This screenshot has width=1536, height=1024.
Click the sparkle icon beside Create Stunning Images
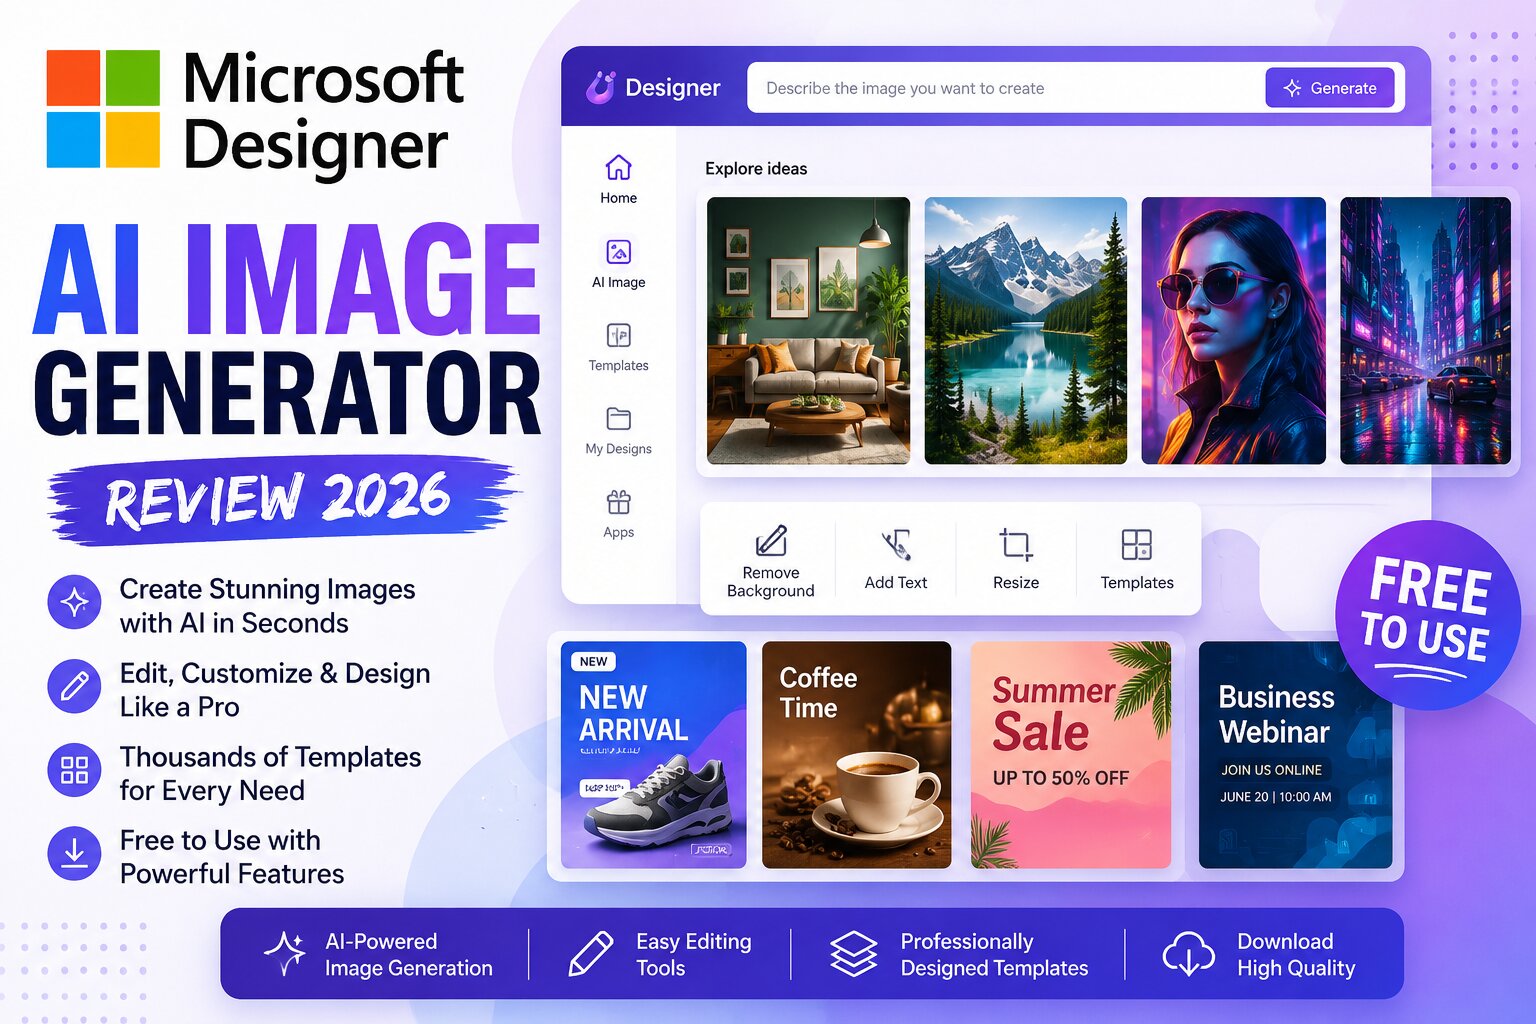(74, 602)
